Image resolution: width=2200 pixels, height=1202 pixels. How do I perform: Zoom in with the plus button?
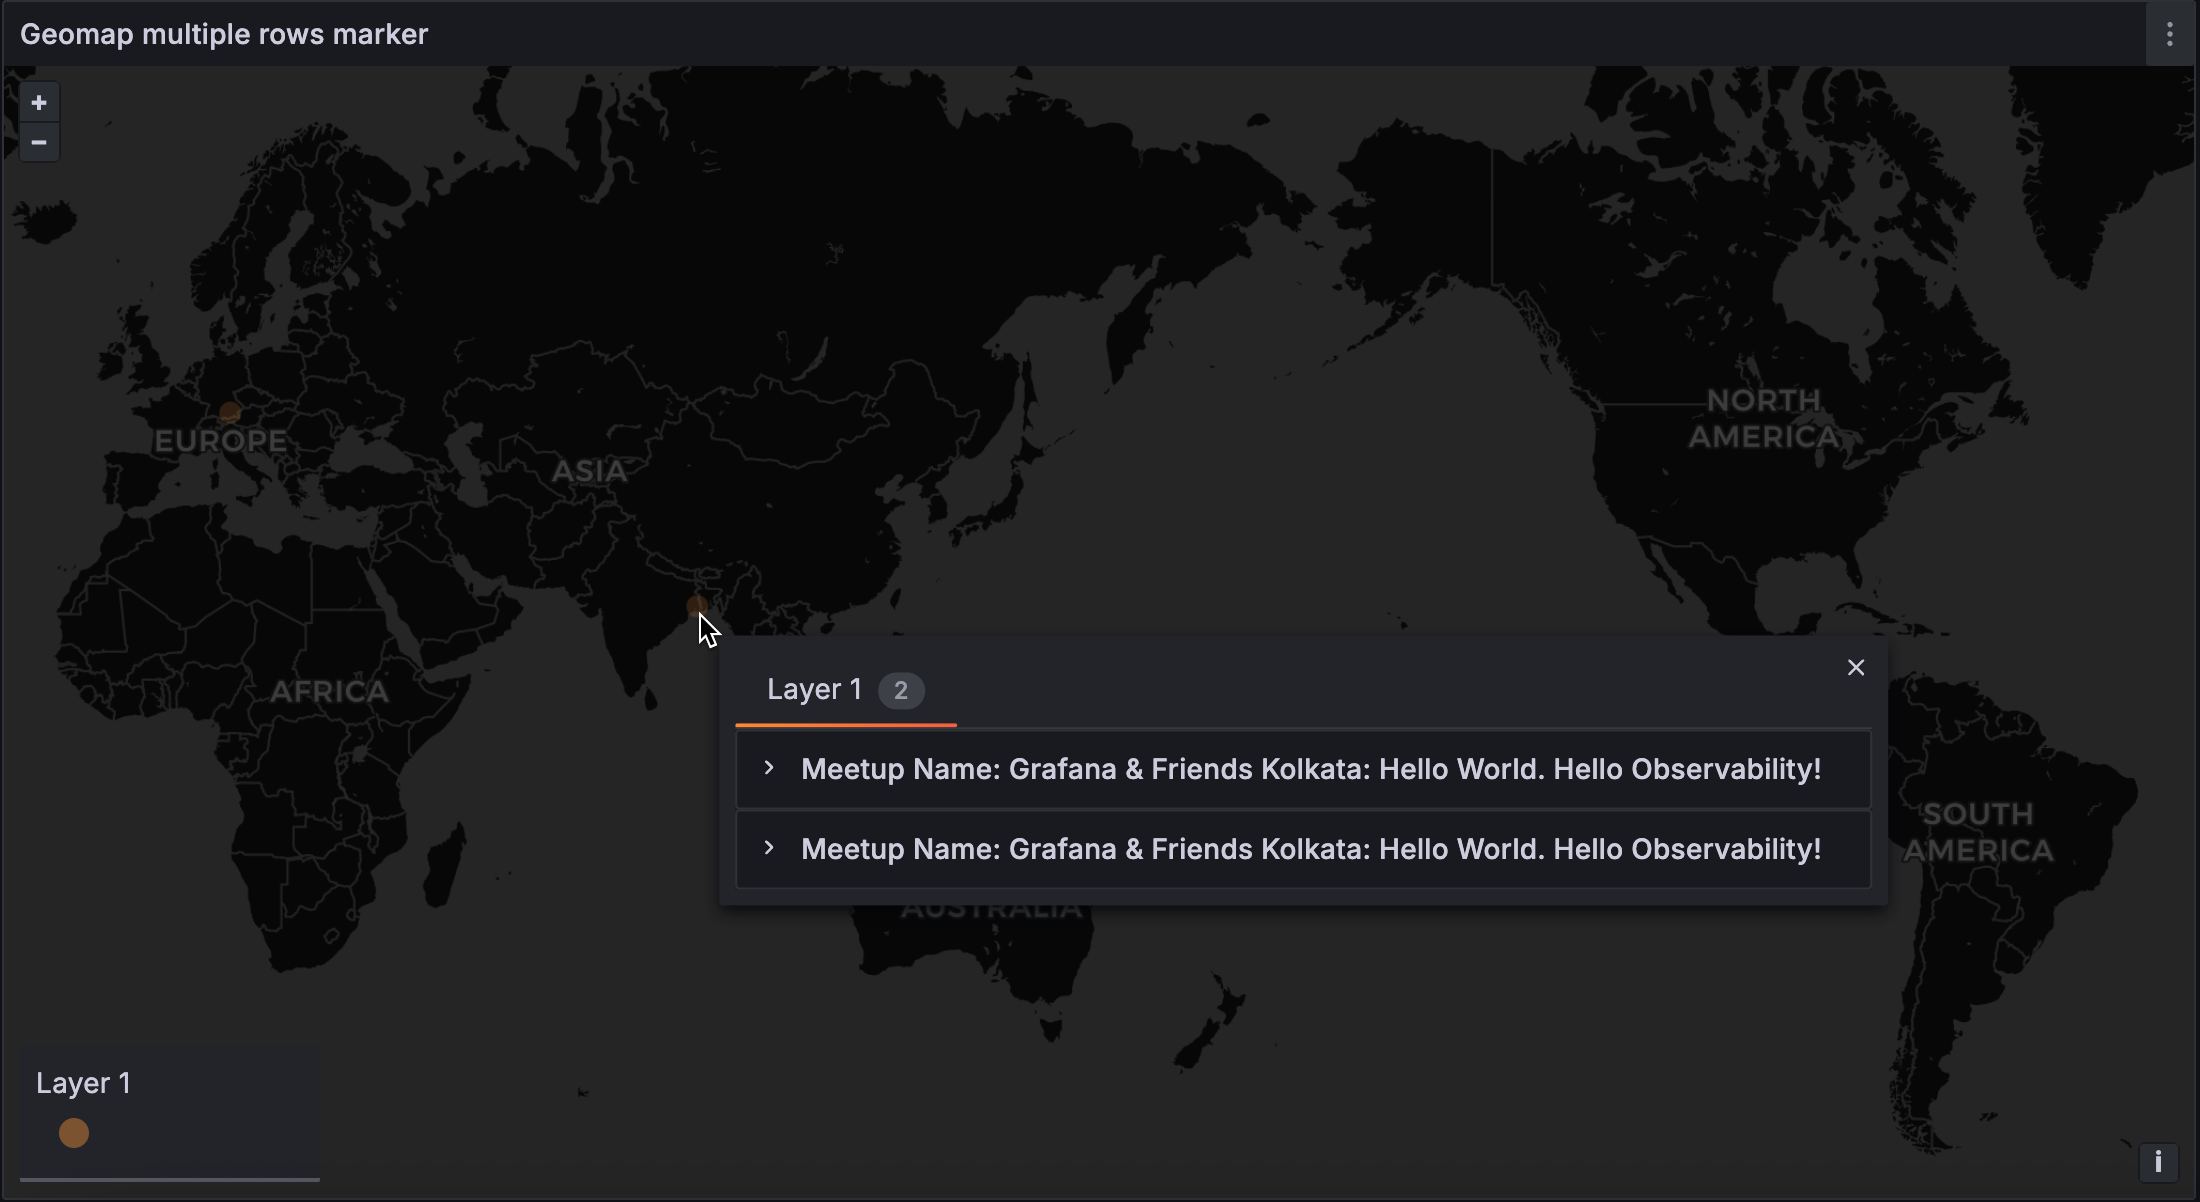coord(39,103)
